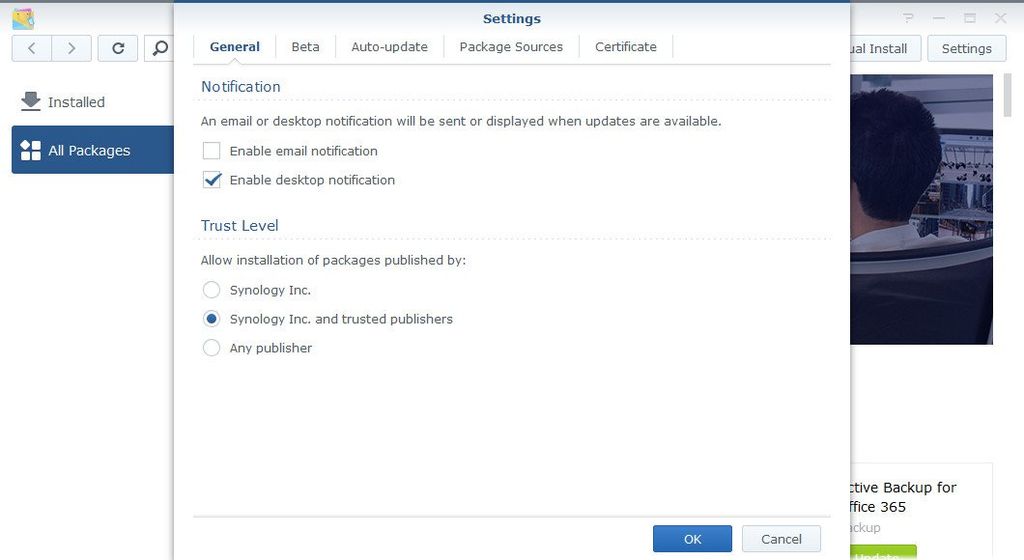Choose Synology Inc. and trusted publishers
Screen dimensions: 1024x560
[x=212, y=319]
